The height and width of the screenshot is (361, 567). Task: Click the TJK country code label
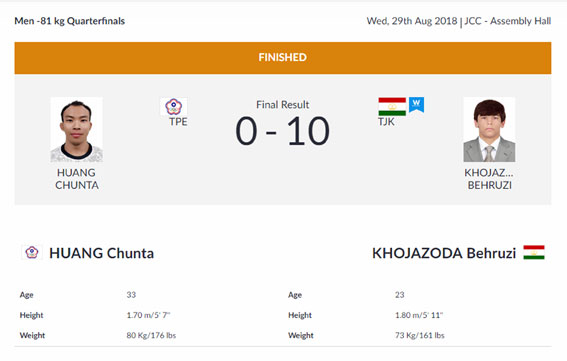coord(386,122)
